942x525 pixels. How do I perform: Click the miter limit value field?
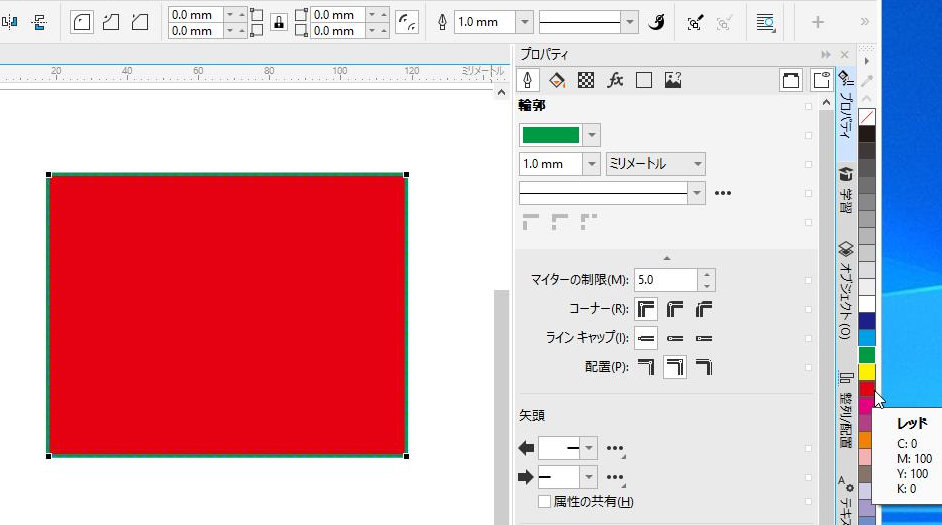pyautogui.click(x=666, y=280)
